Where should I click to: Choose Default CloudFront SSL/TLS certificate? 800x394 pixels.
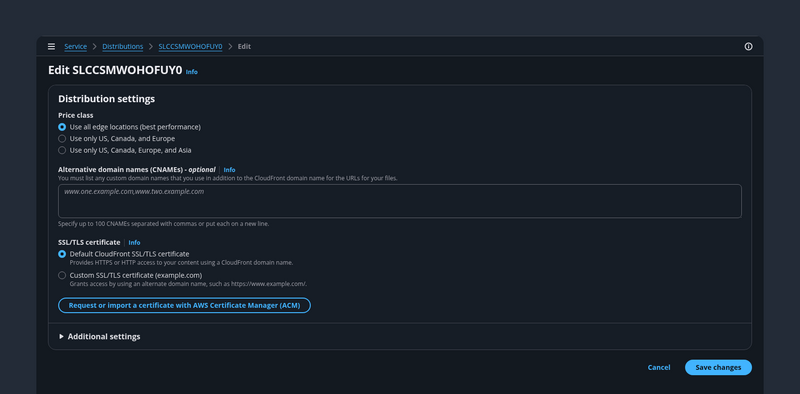click(62, 254)
